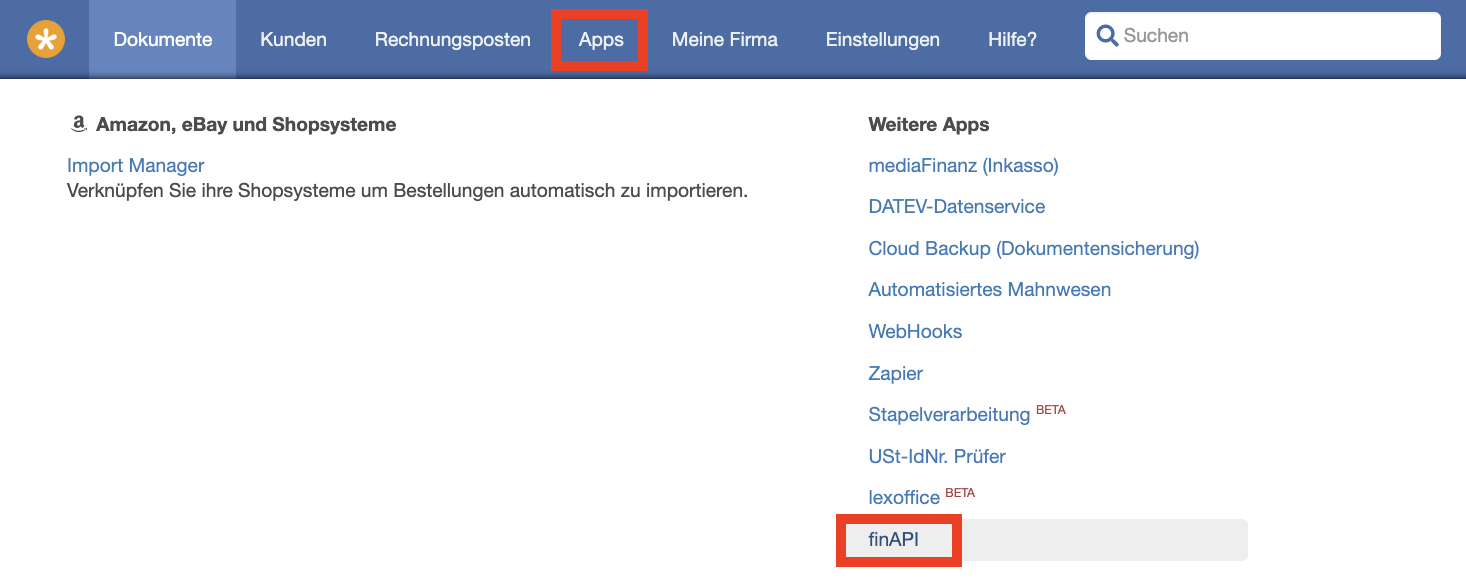Open USt-IdNr. Prüfer link
Viewport: 1466px width, 580px height.
pyautogui.click(x=937, y=456)
